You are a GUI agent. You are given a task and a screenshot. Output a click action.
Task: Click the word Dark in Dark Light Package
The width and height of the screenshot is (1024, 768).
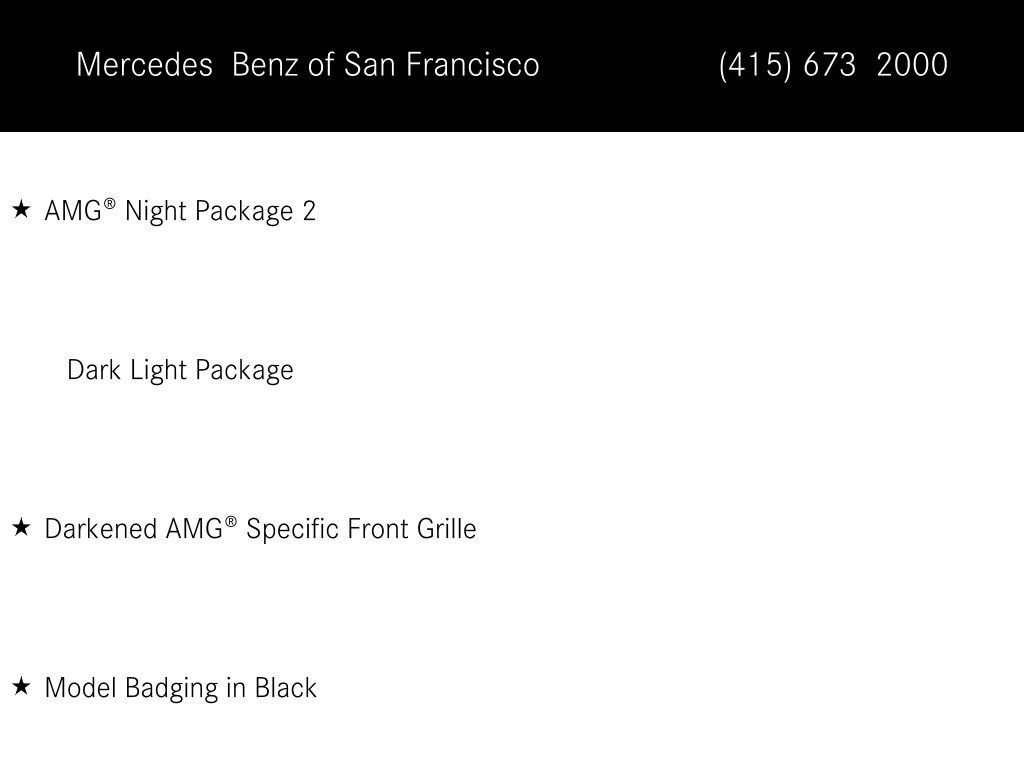(94, 370)
